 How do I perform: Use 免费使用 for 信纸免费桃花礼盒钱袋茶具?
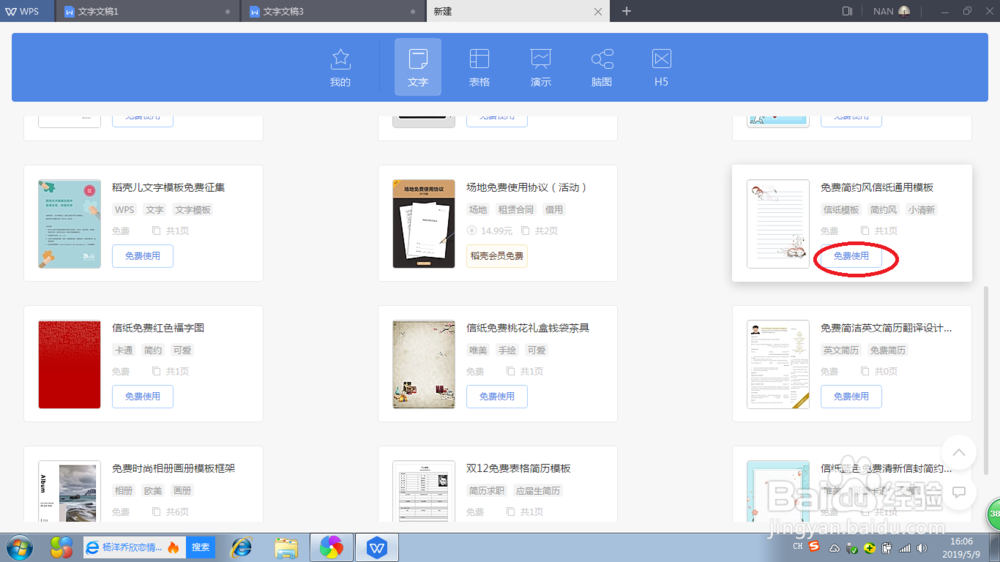[x=497, y=396]
